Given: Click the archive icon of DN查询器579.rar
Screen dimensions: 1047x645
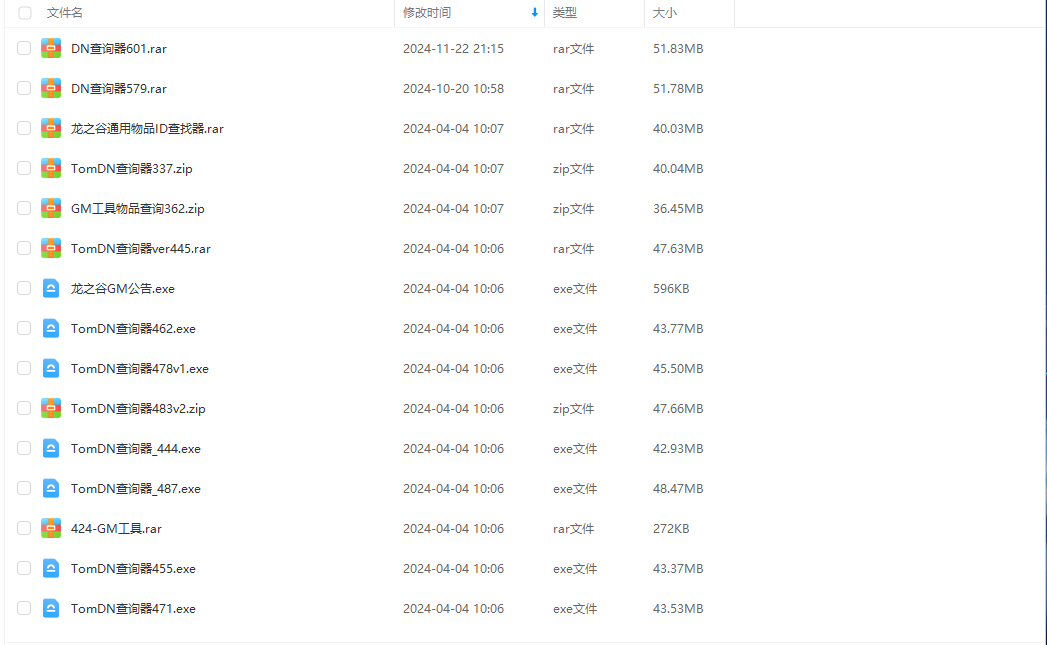Looking at the screenshot, I should click(51, 88).
